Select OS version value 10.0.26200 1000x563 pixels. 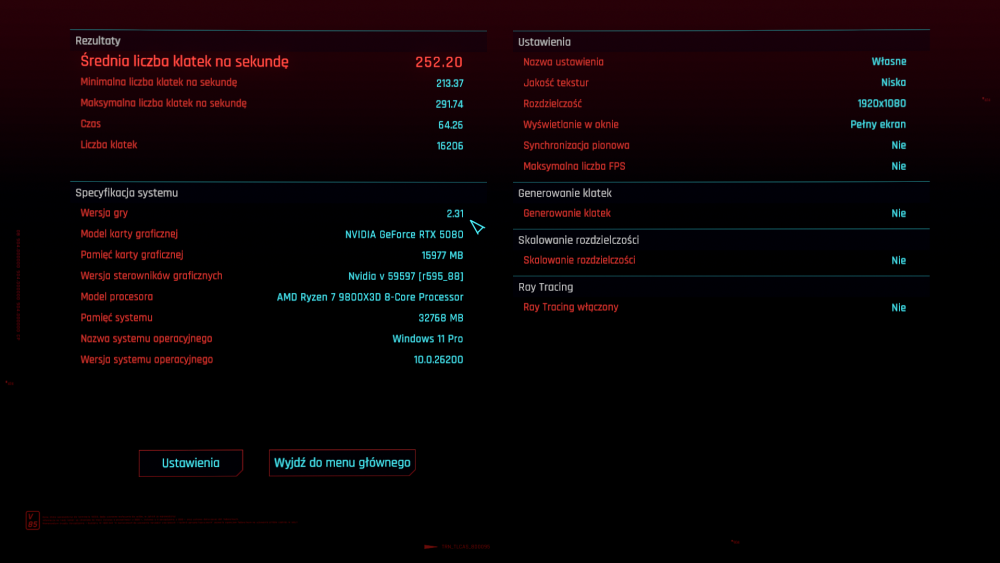click(x=438, y=360)
